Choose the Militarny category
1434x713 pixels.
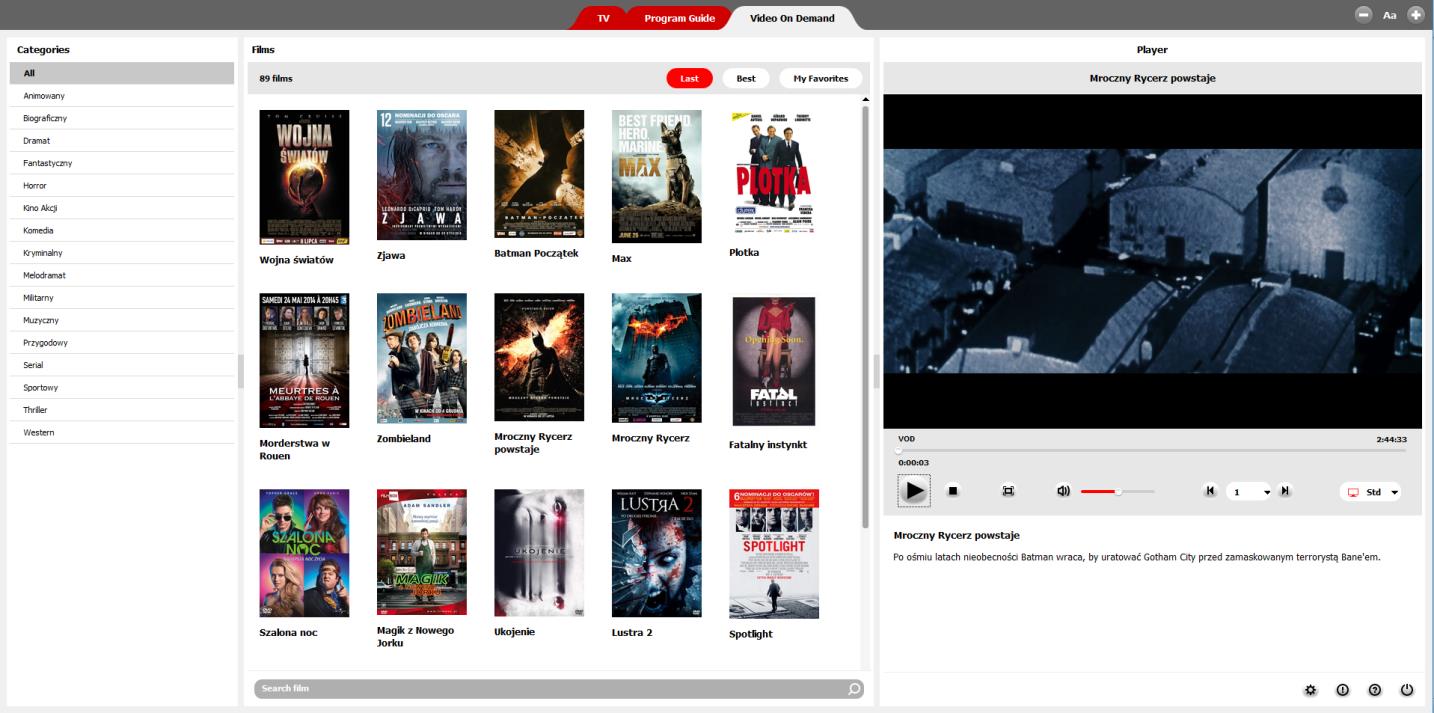(x=122, y=298)
